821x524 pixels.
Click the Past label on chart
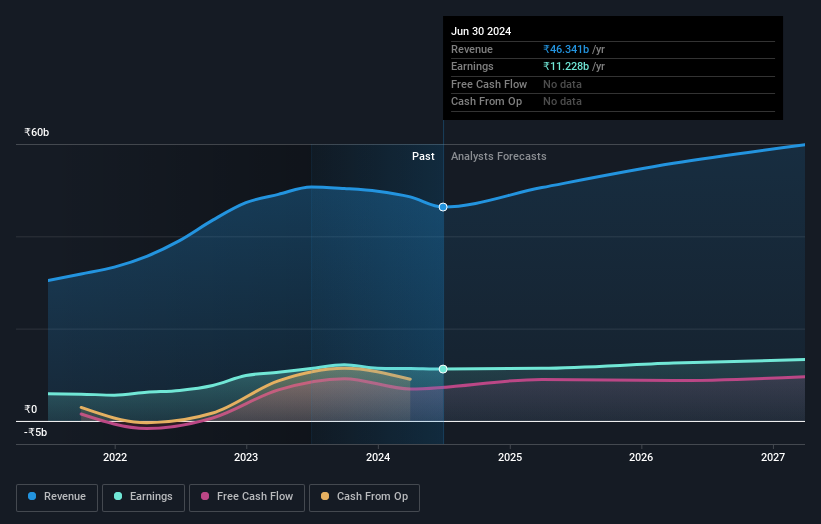[x=423, y=156]
